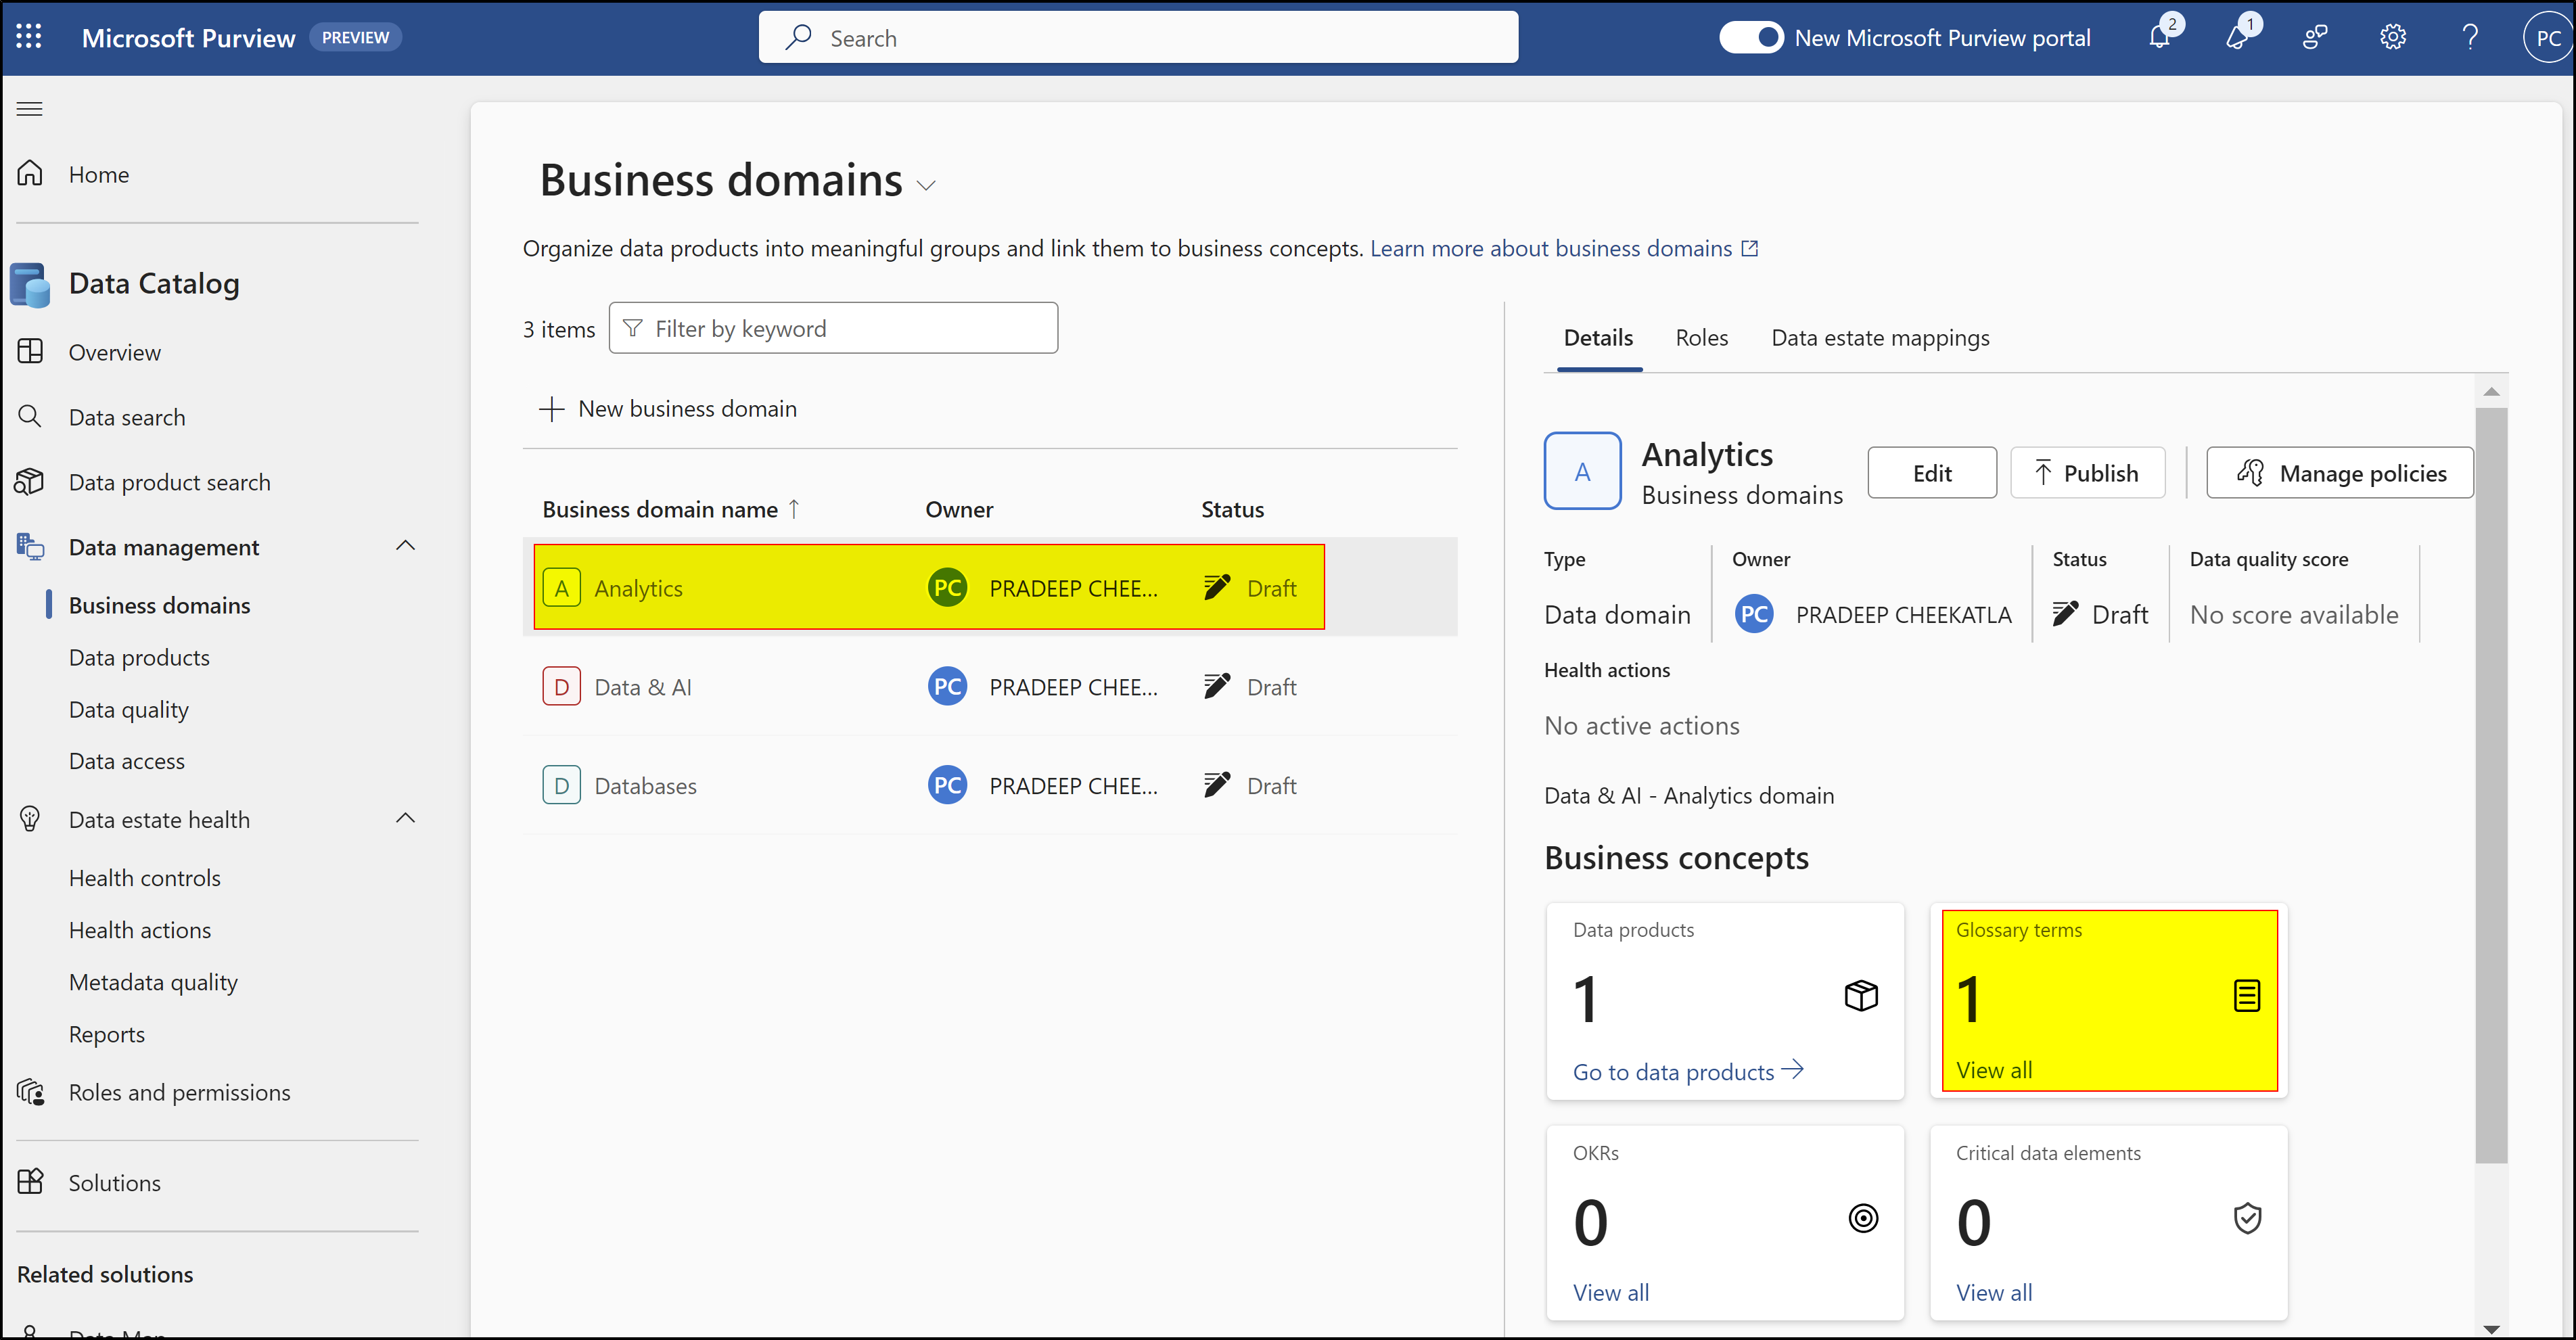Click the sort arrow beside Business domain name
This screenshot has height=1340, width=2576.
point(794,508)
